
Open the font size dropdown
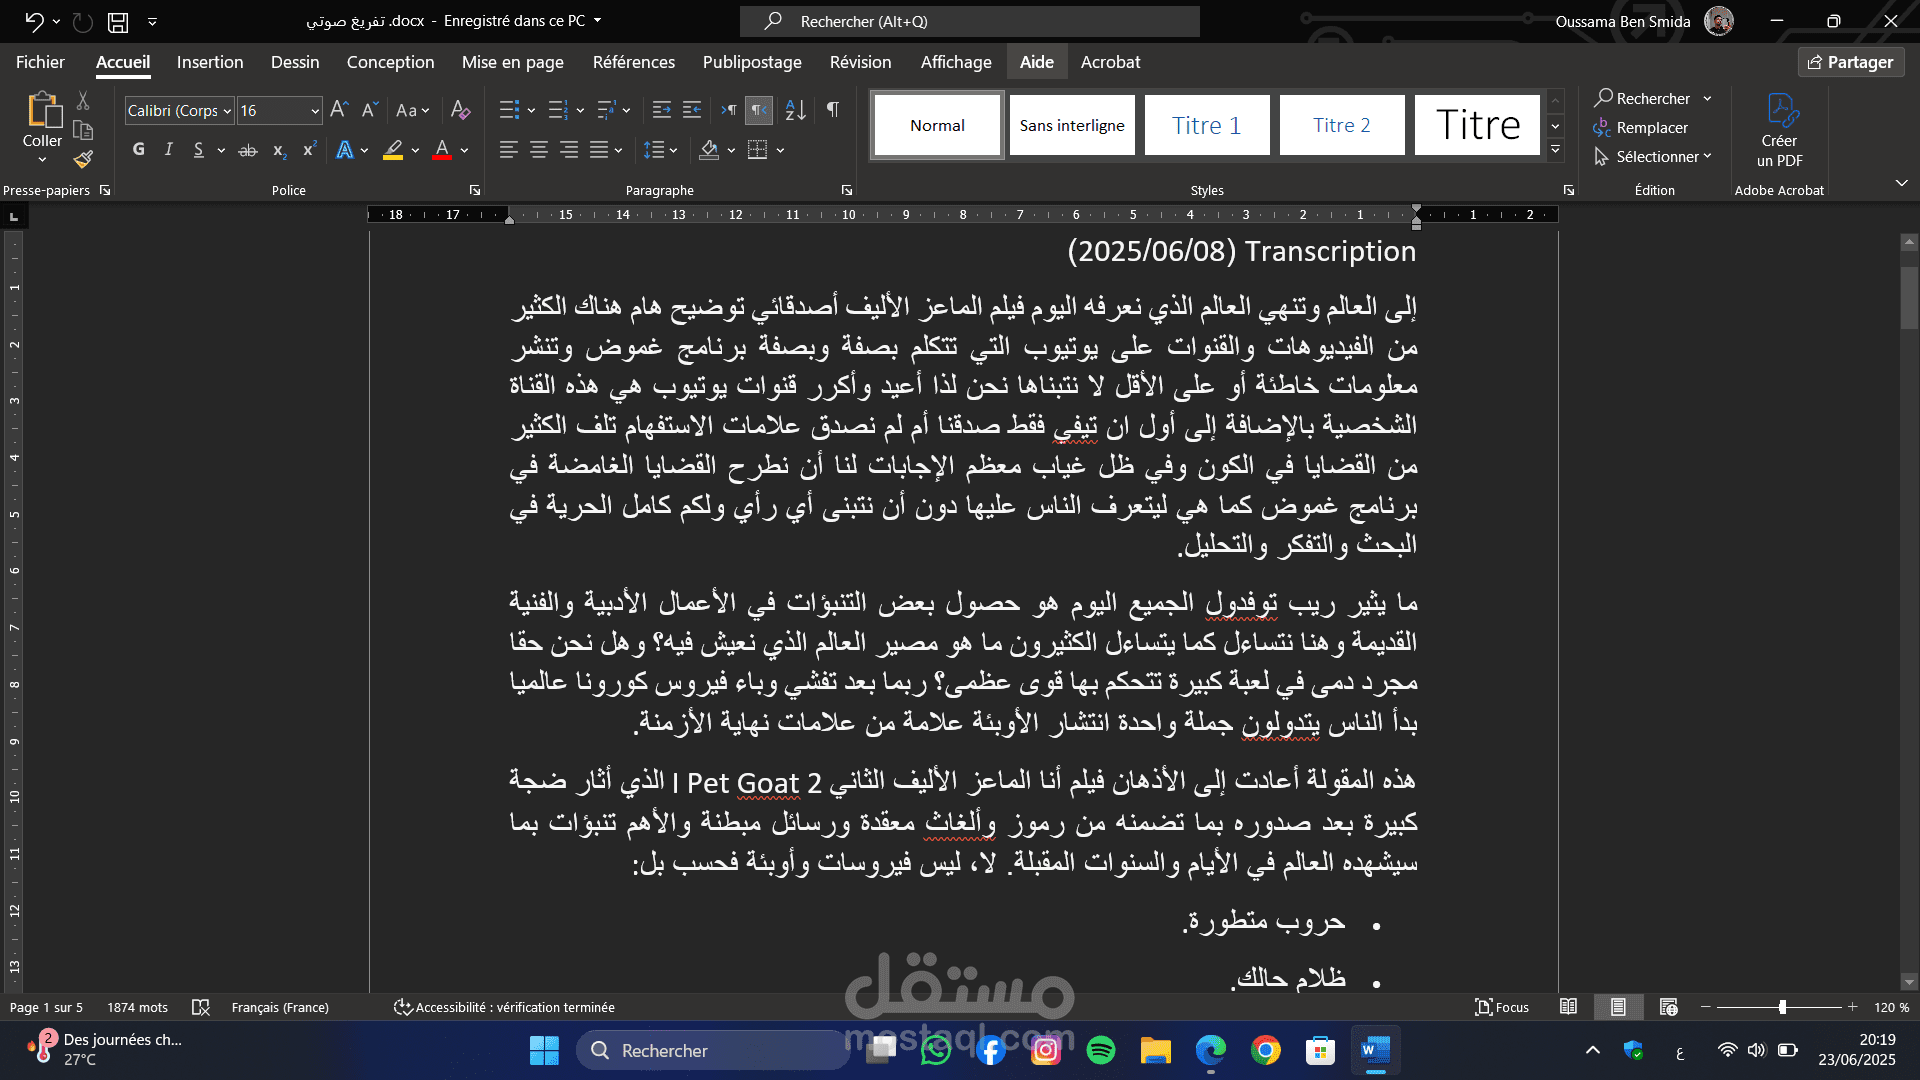315,111
